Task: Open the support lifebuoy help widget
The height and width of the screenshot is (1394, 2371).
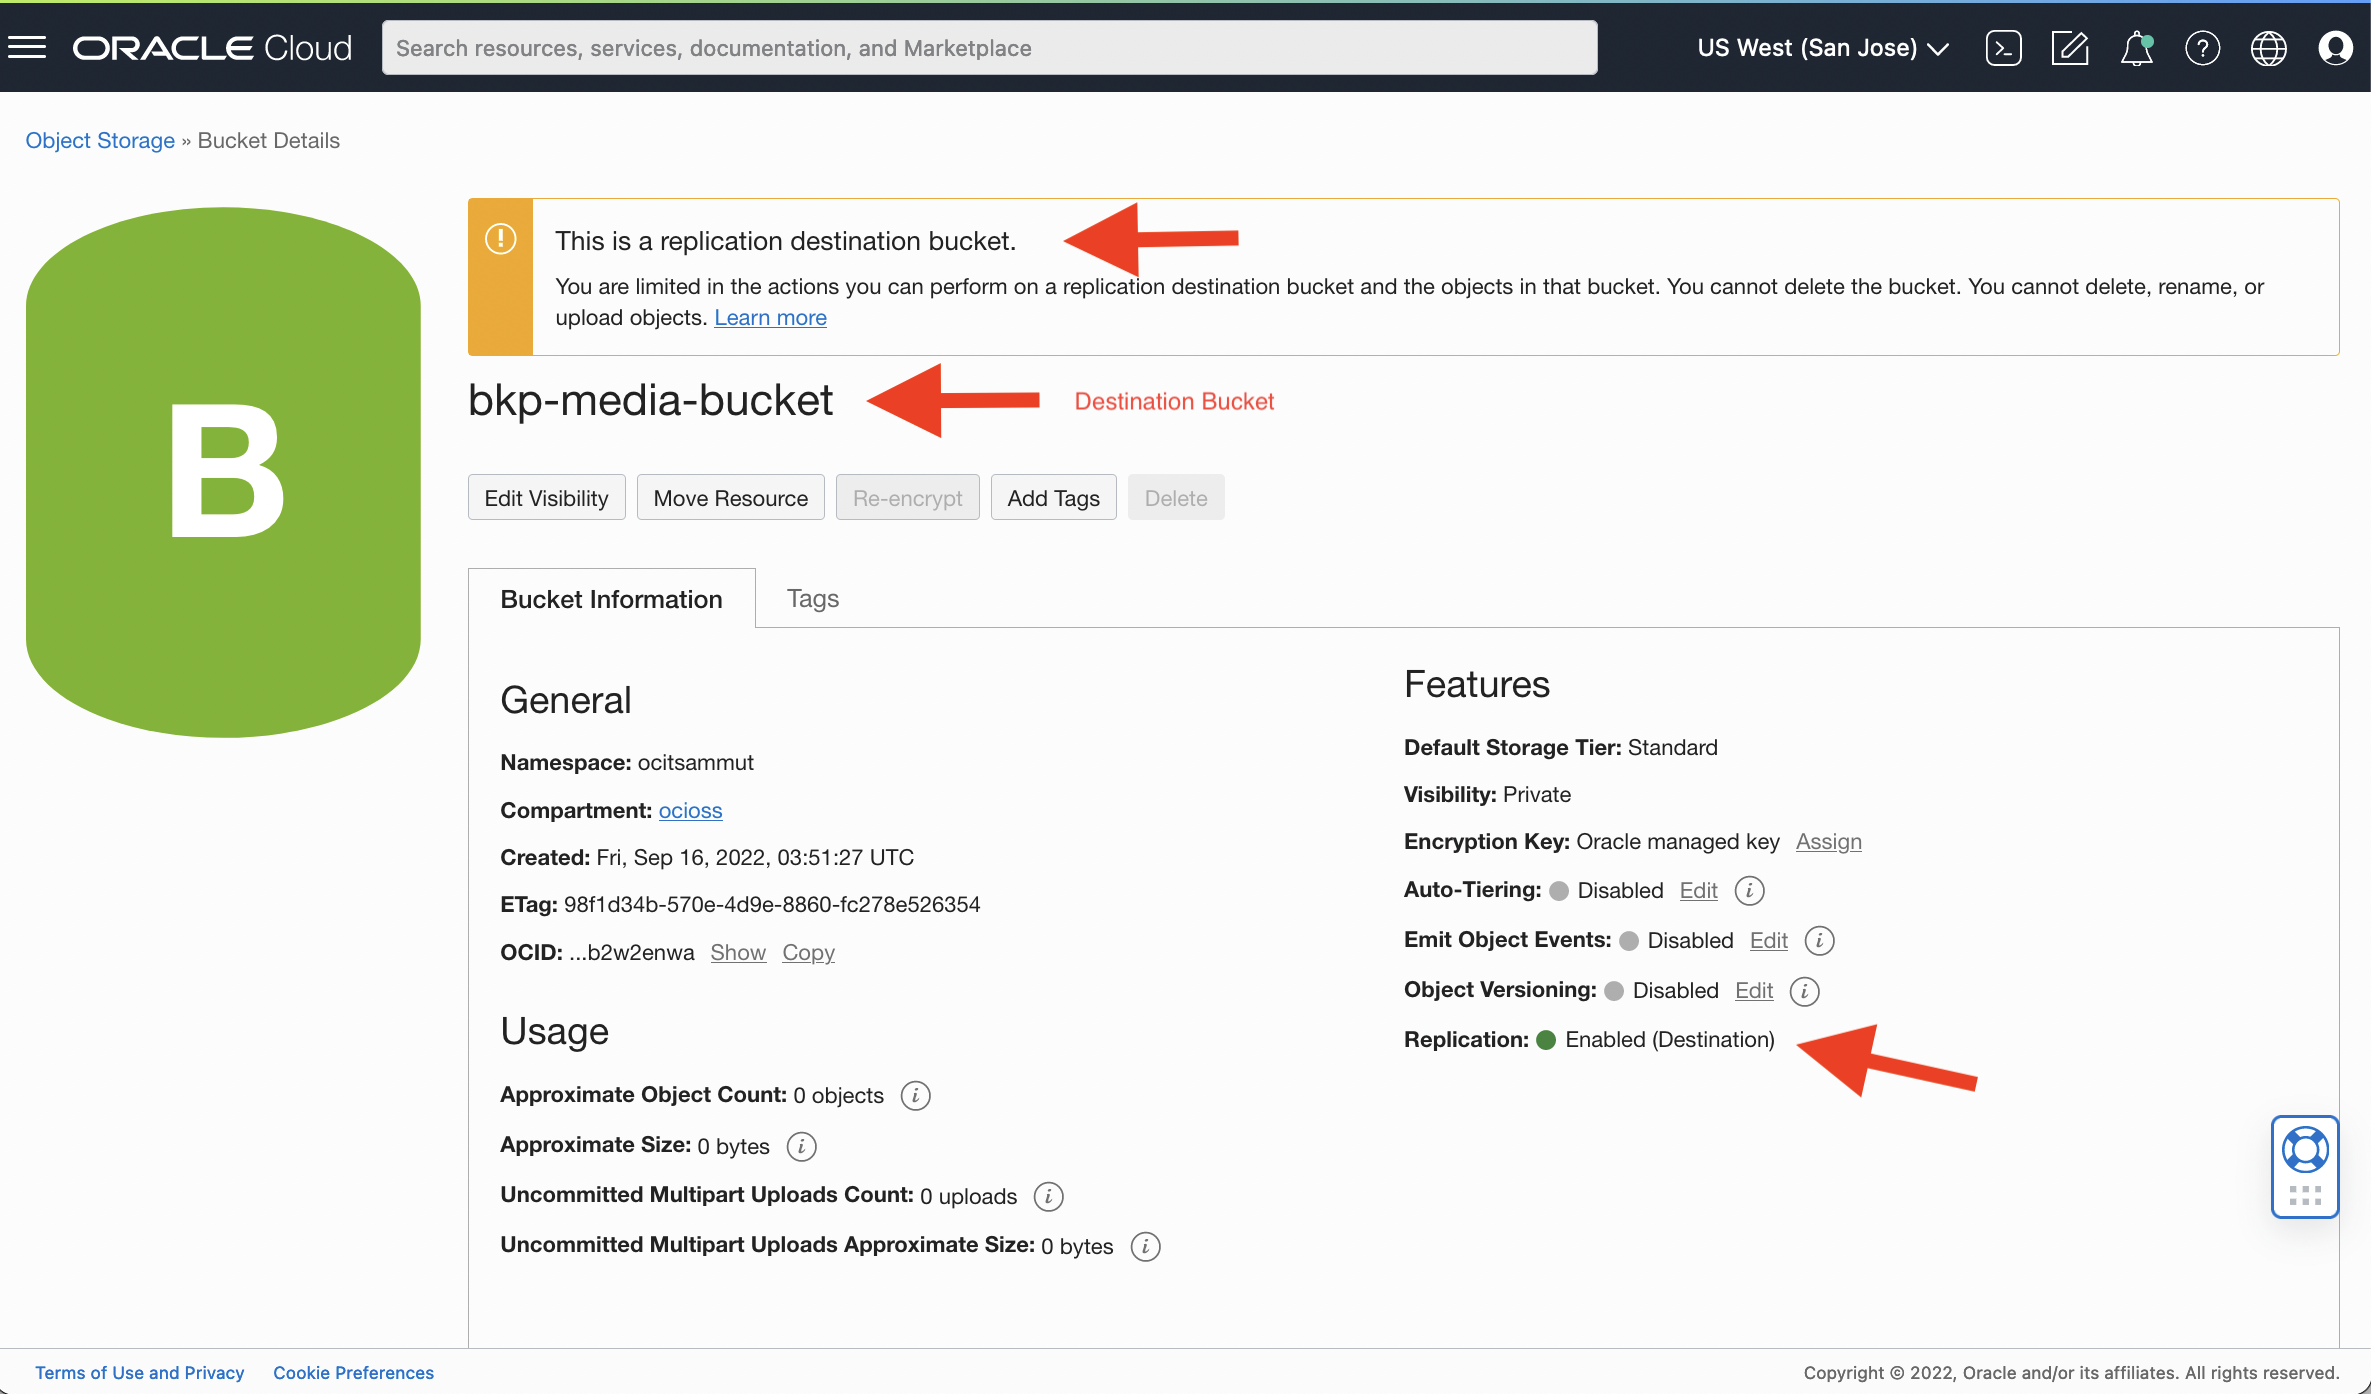Action: click(x=2305, y=1150)
